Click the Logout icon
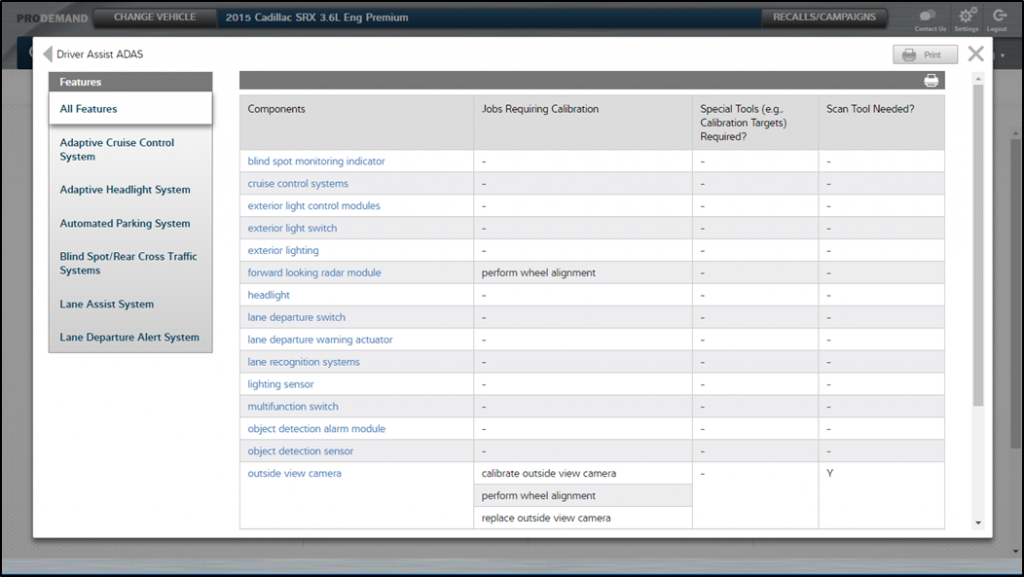Screen dimensions: 1024x577 [998, 16]
